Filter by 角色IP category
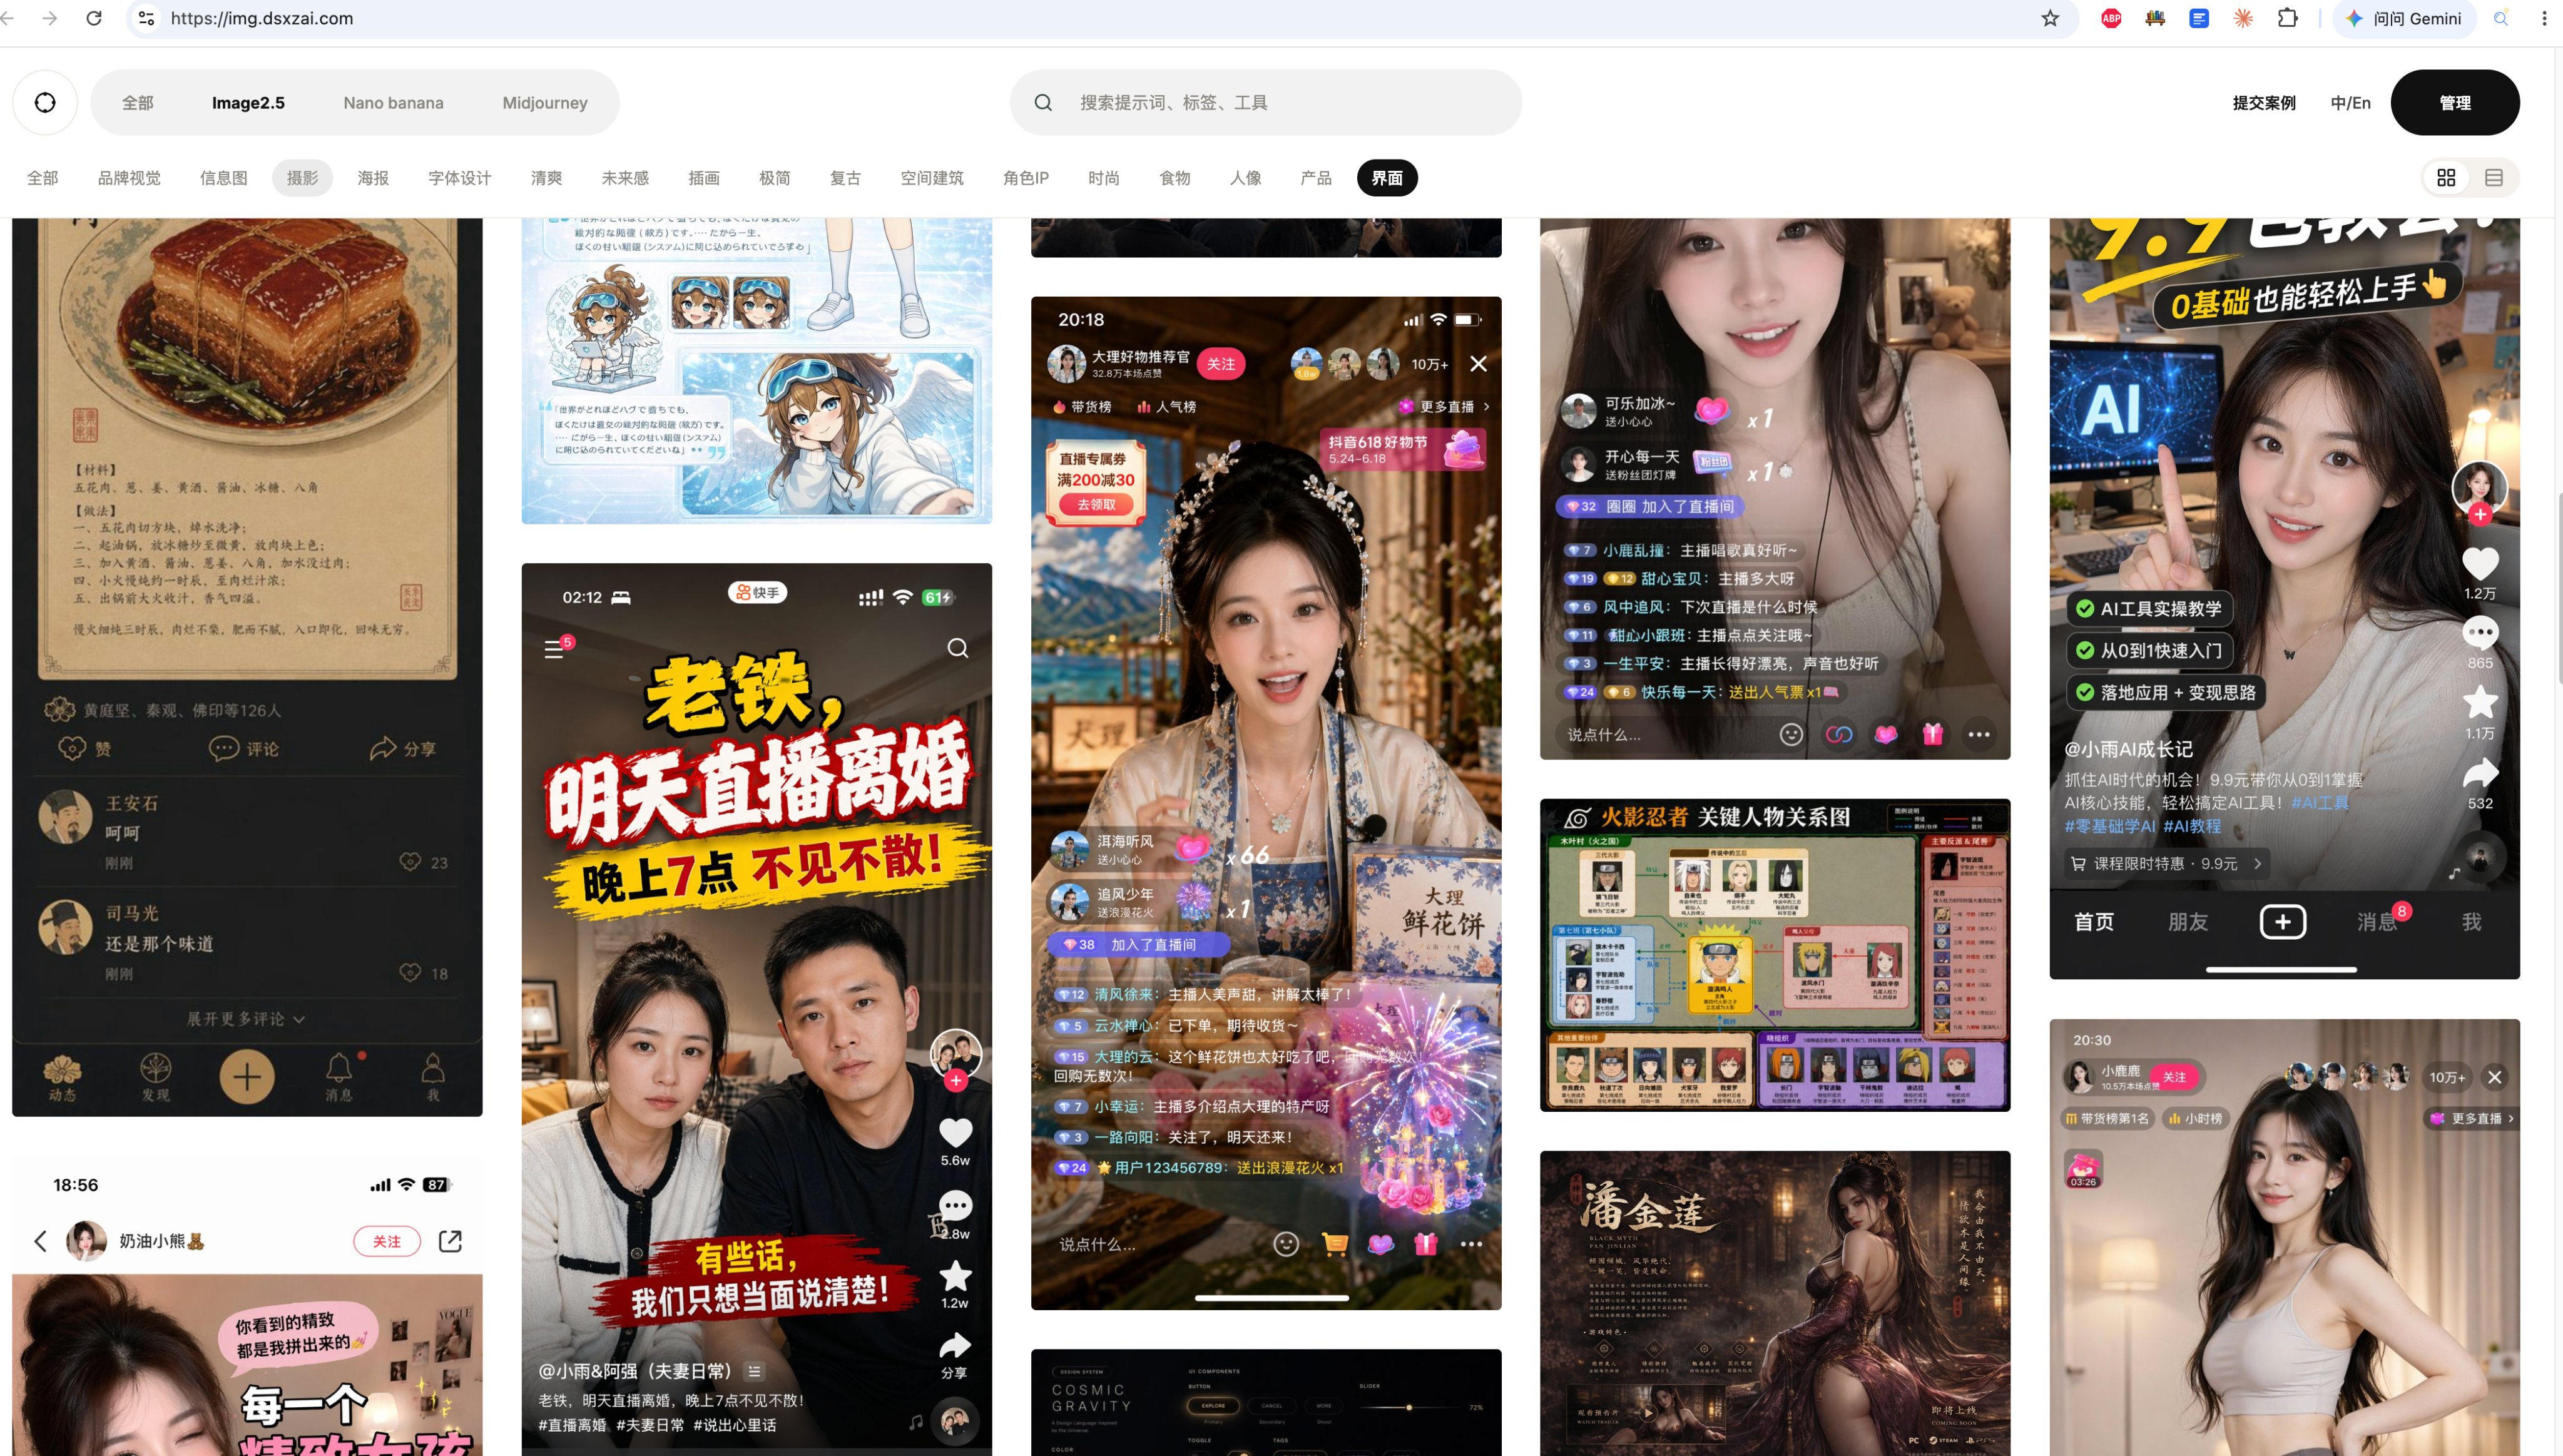This screenshot has width=2563, height=1456. [1026, 178]
